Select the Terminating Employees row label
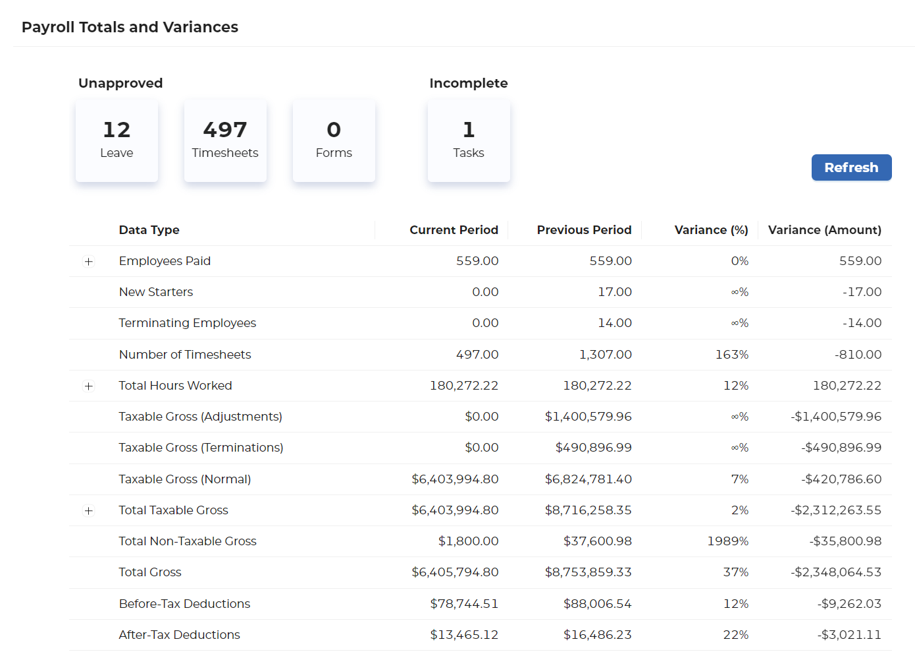This screenshot has height=658, width=915. pos(187,323)
